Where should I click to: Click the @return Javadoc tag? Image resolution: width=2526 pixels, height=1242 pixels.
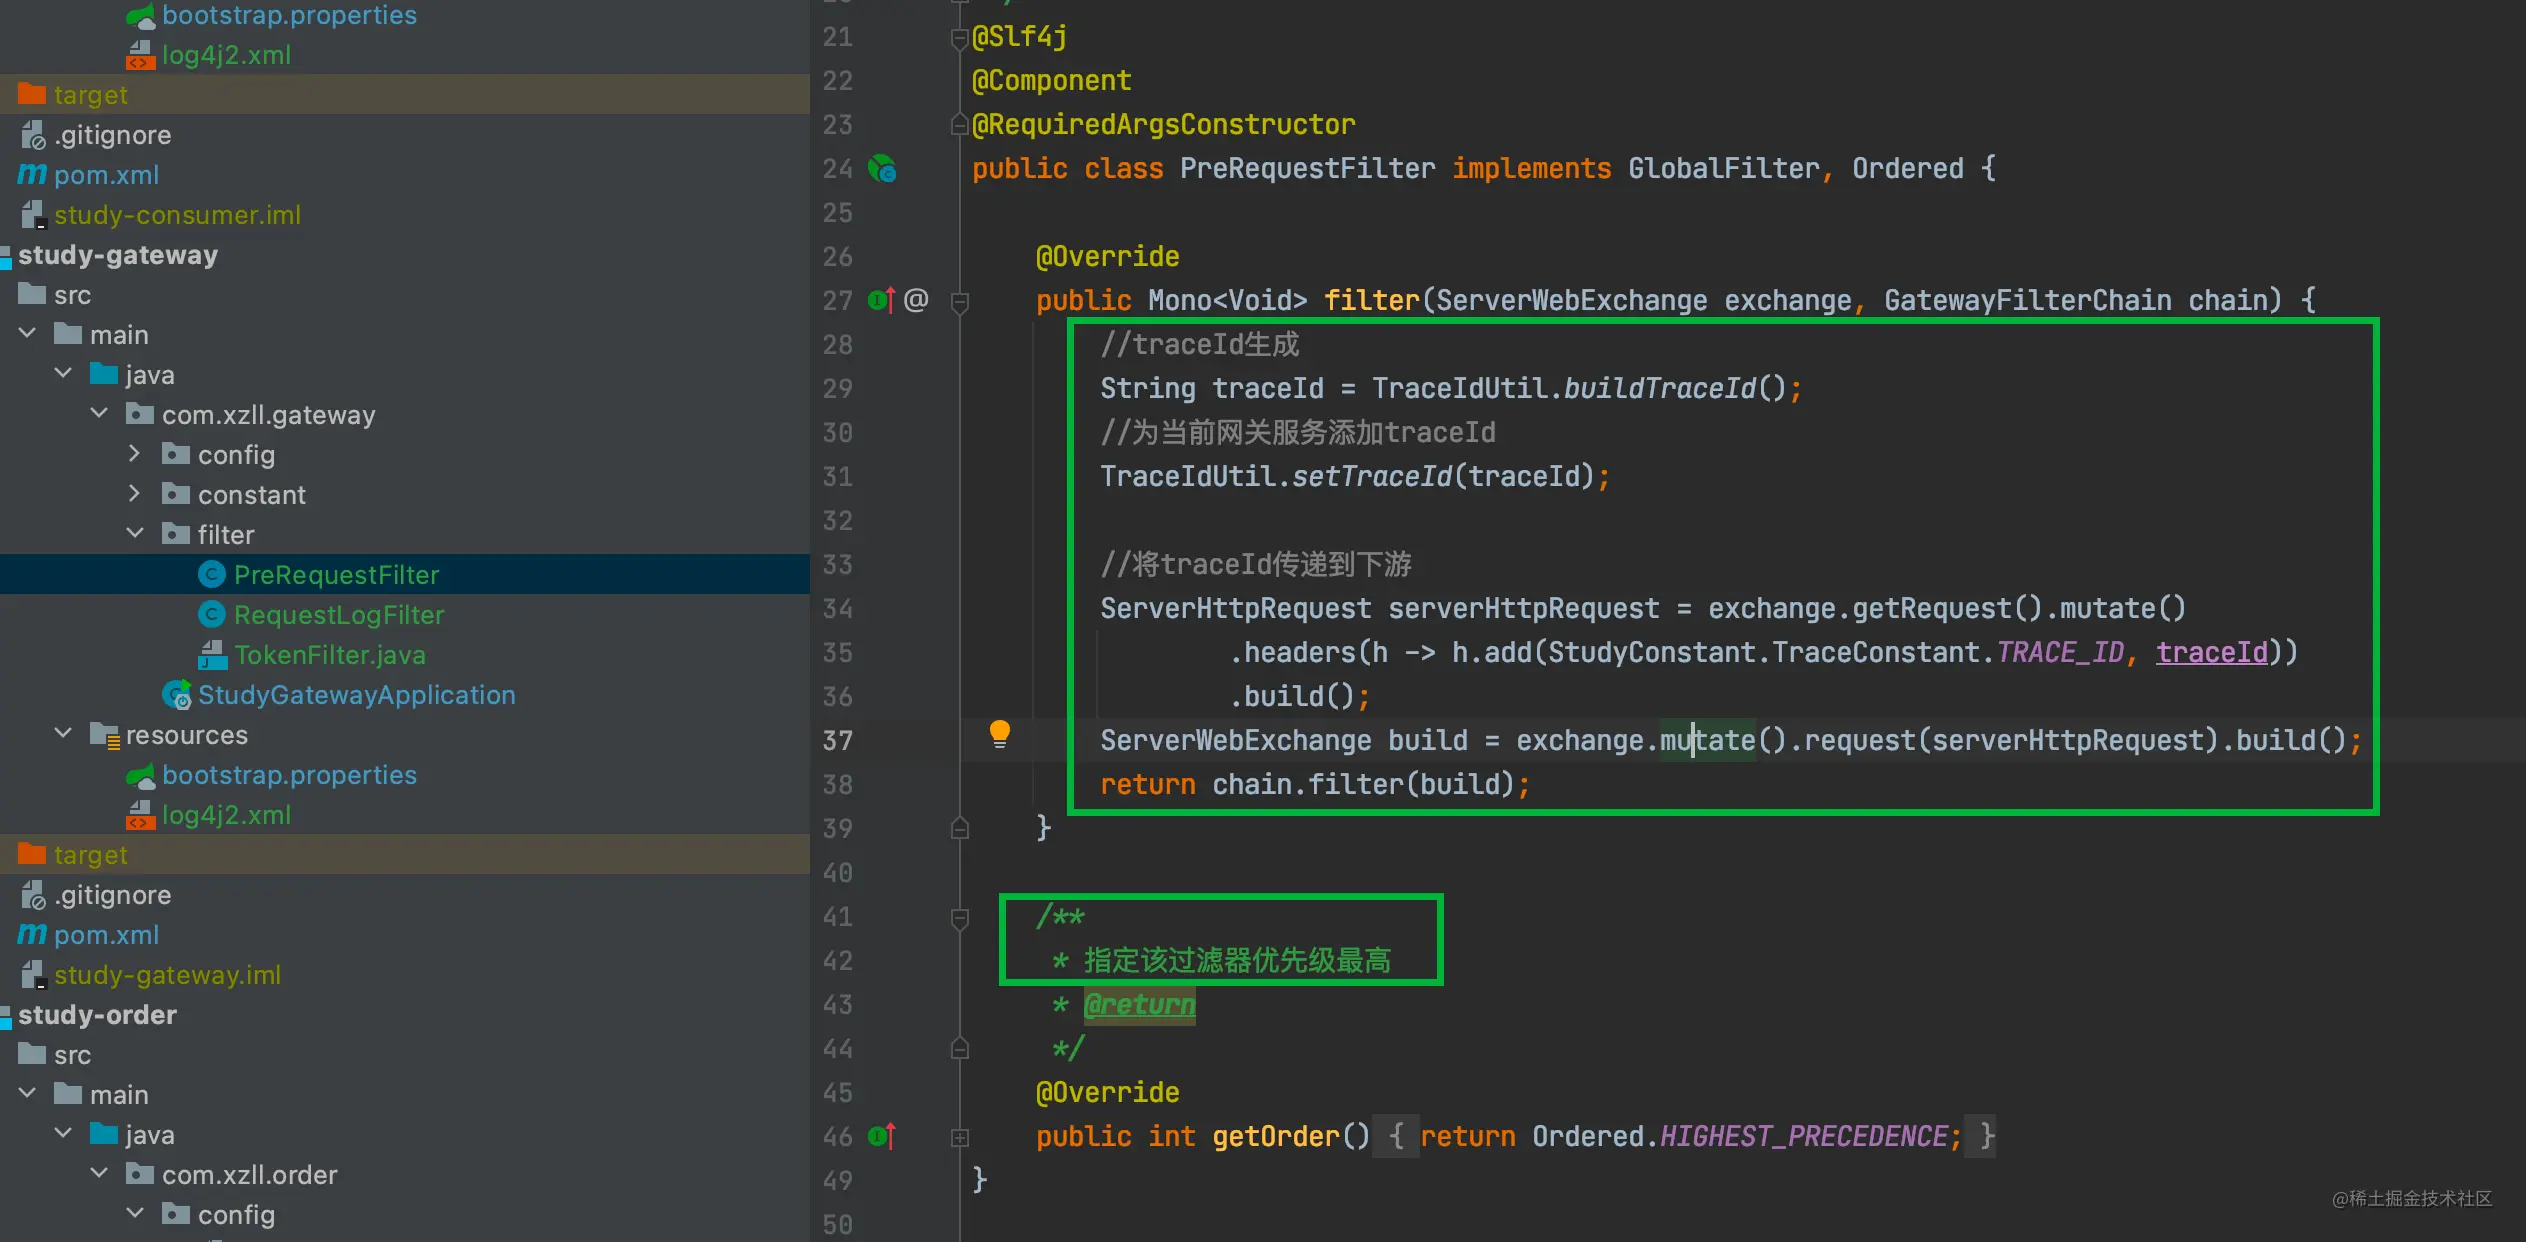[1140, 1004]
